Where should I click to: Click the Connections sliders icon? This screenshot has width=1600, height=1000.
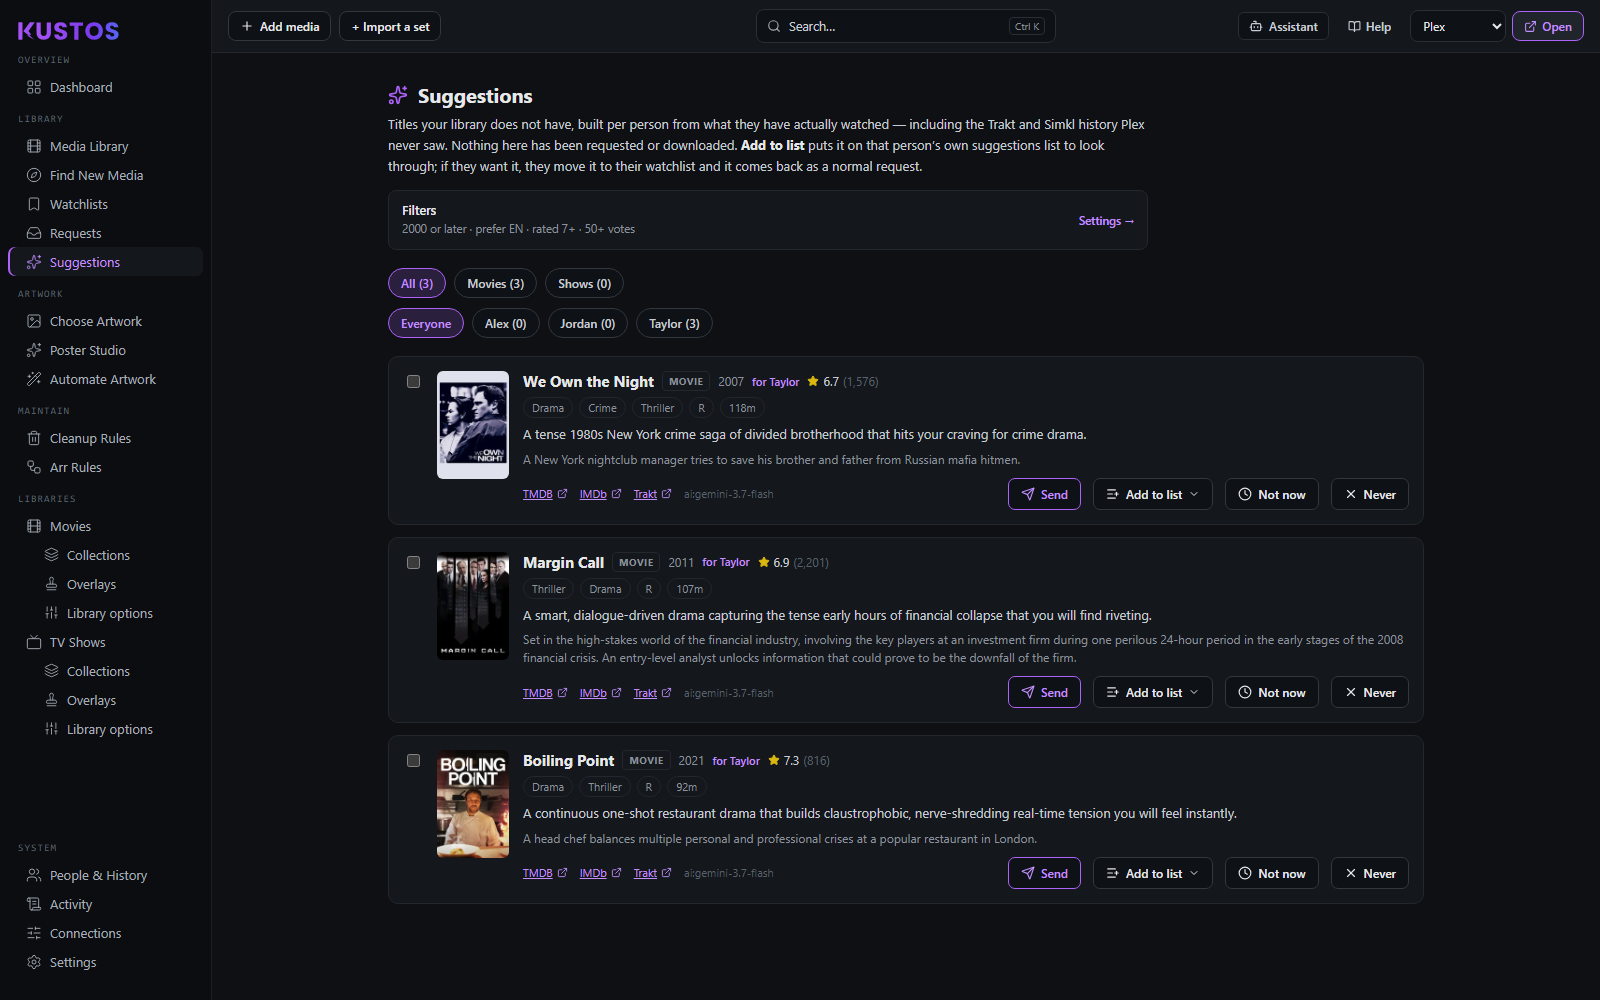[34, 933]
